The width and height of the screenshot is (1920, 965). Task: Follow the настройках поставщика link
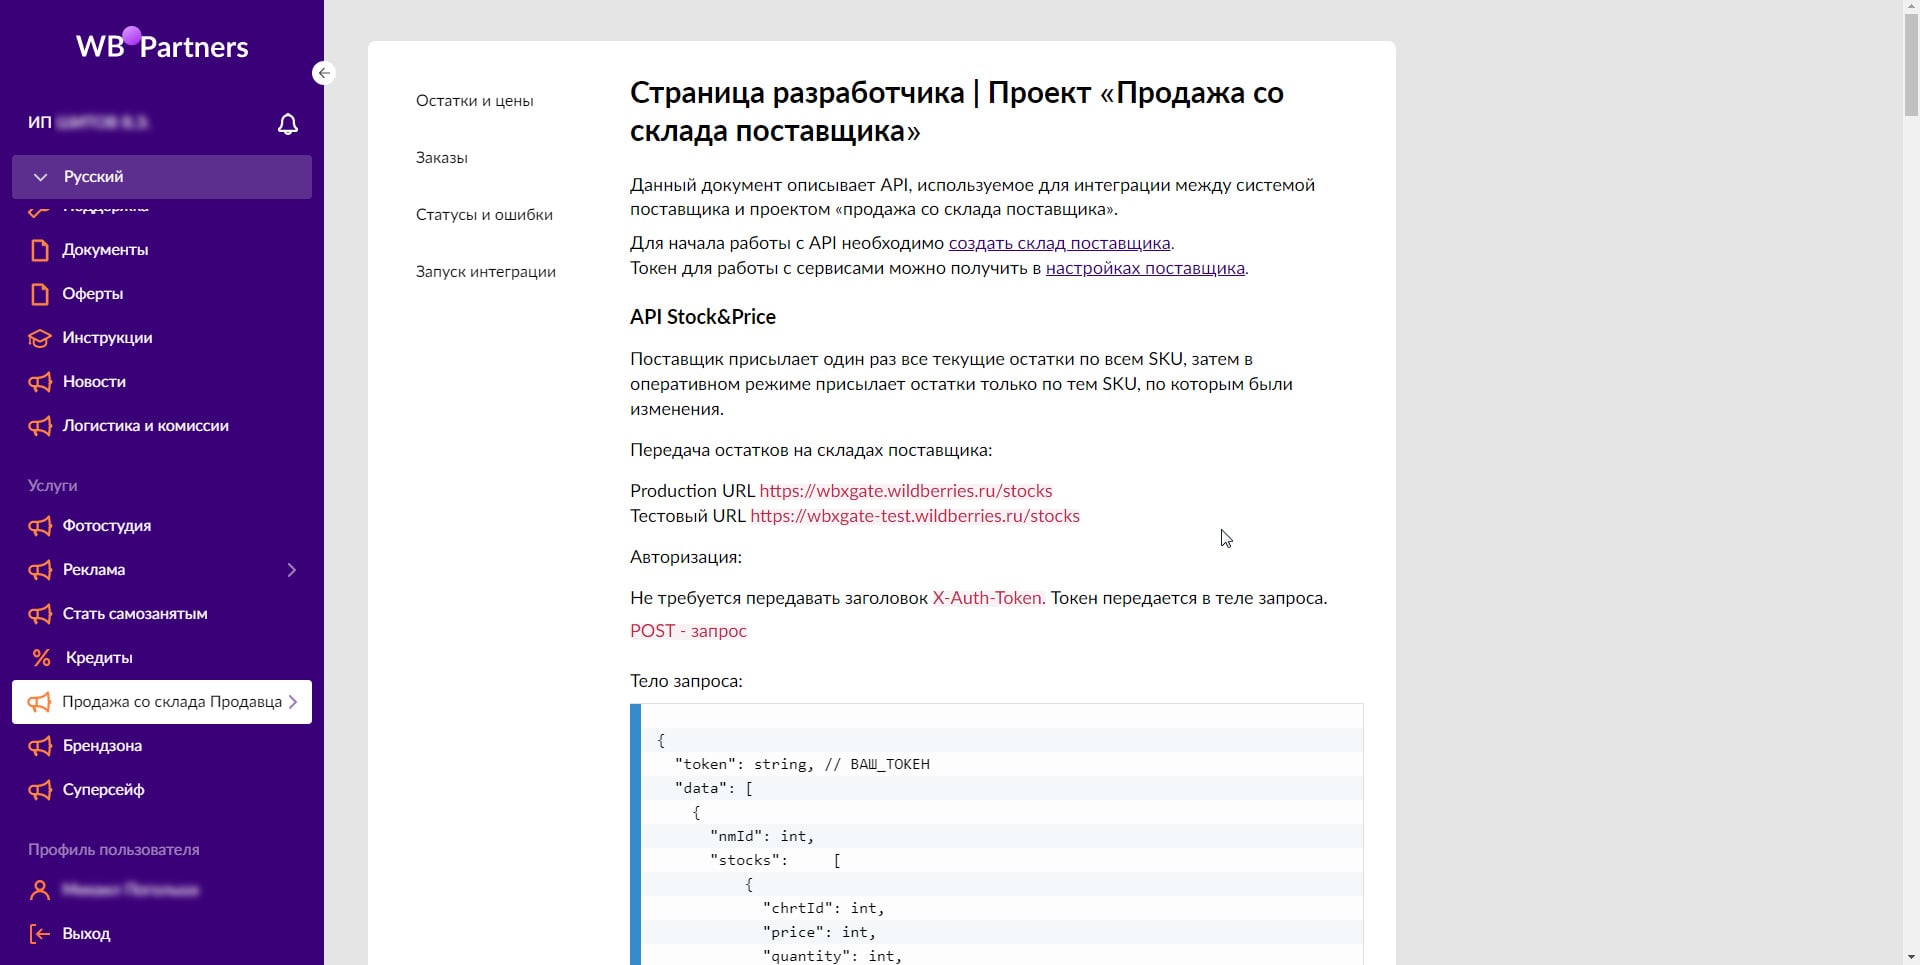pyautogui.click(x=1145, y=268)
